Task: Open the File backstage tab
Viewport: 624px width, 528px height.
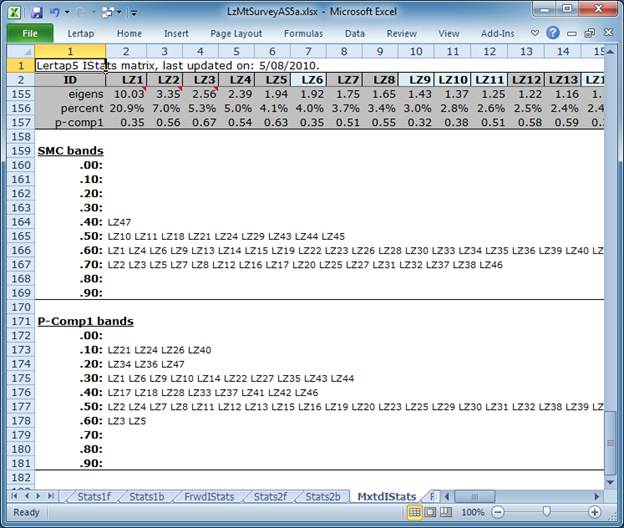Action: pyautogui.click(x=30, y=33)
